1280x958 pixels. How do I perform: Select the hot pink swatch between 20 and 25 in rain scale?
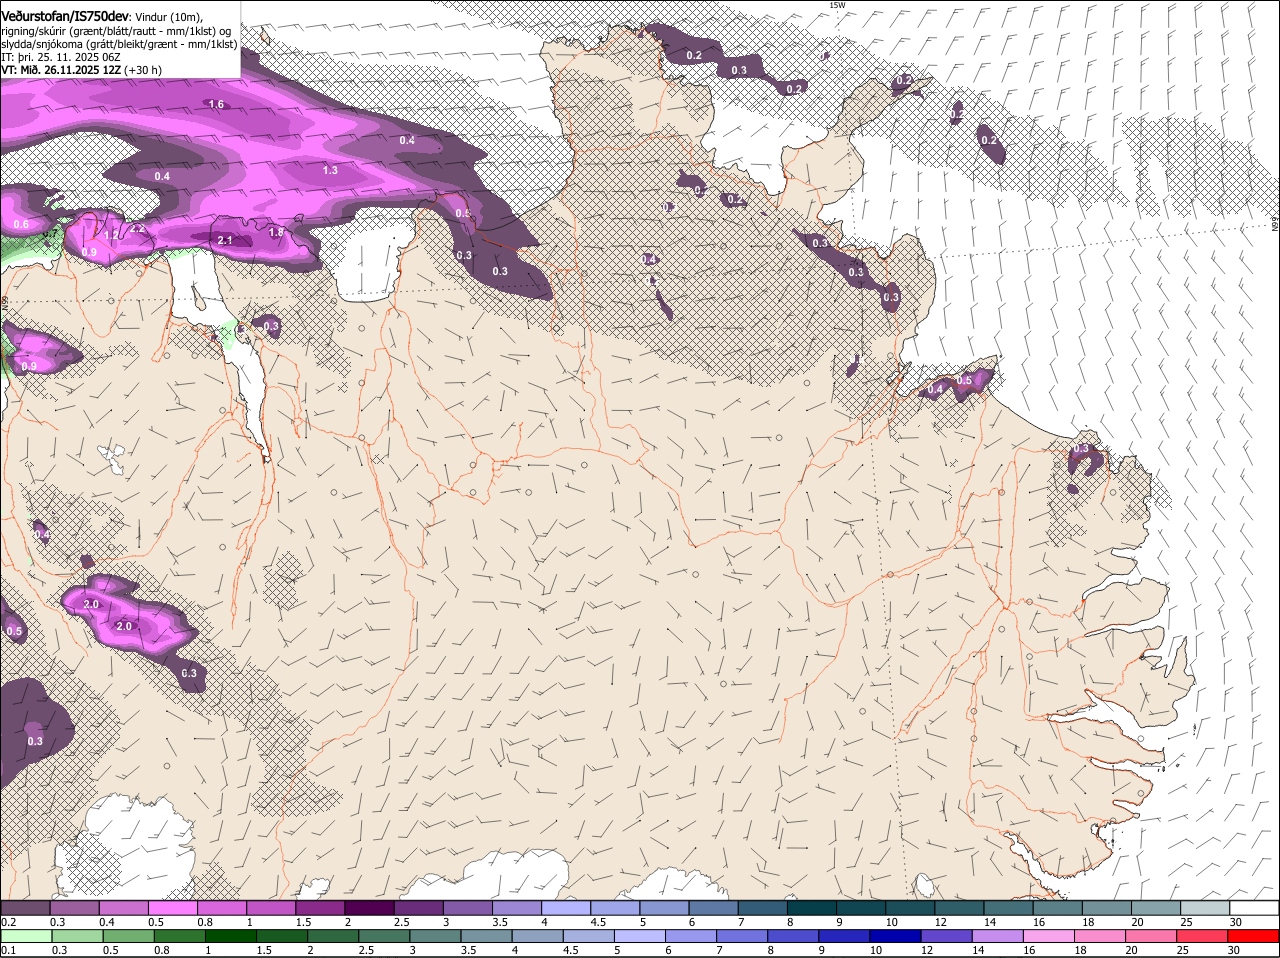(1152, 936)
